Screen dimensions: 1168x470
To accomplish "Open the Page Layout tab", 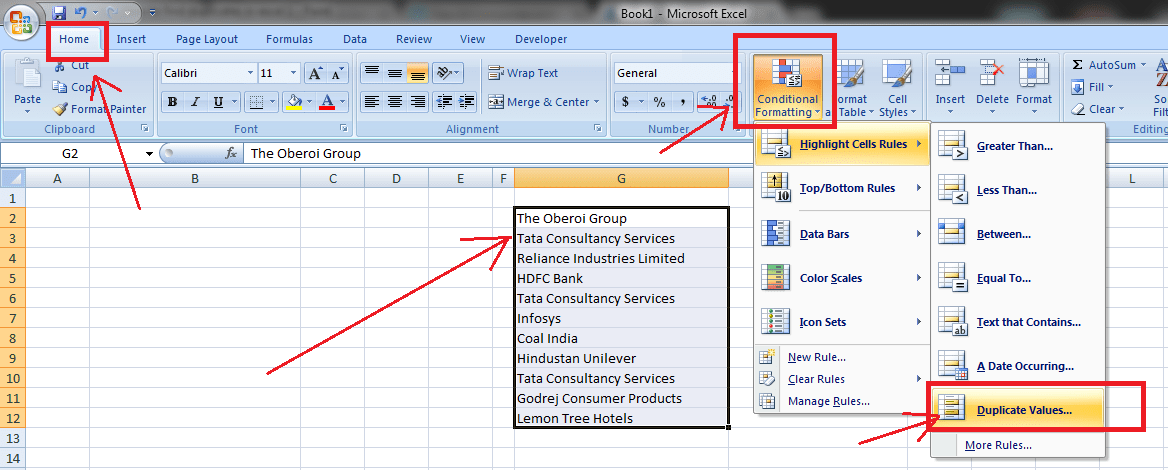I will click(207, 39).
